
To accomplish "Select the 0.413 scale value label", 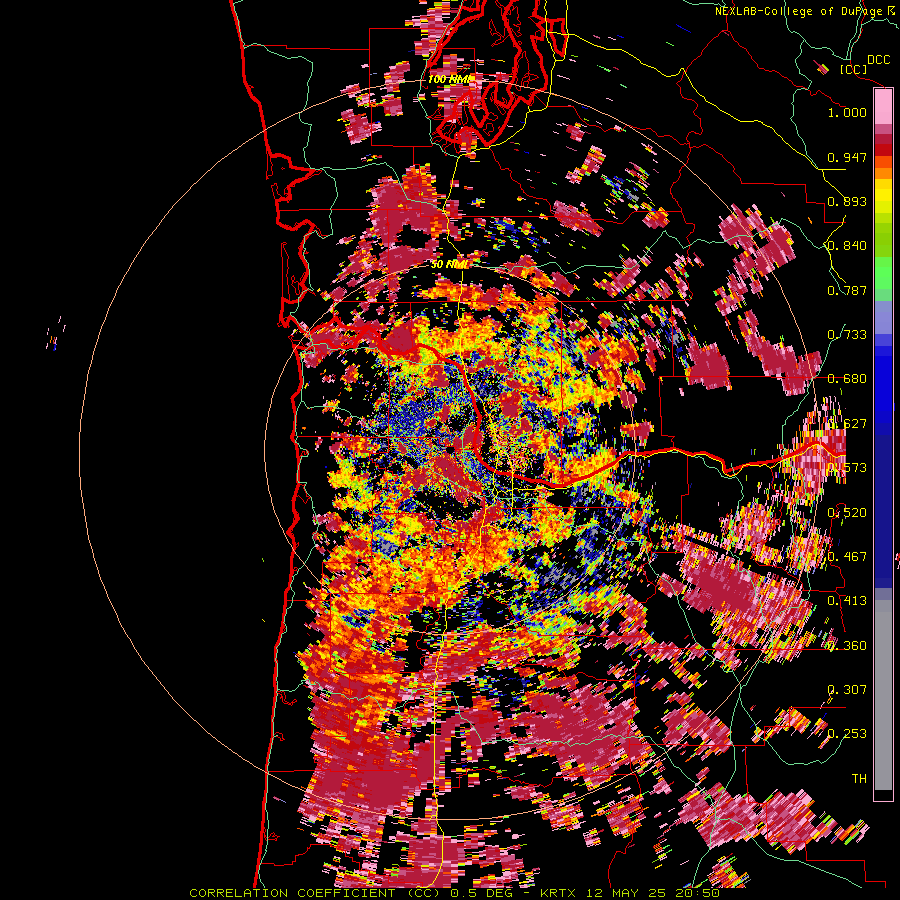I will click(x=847, y=601).
